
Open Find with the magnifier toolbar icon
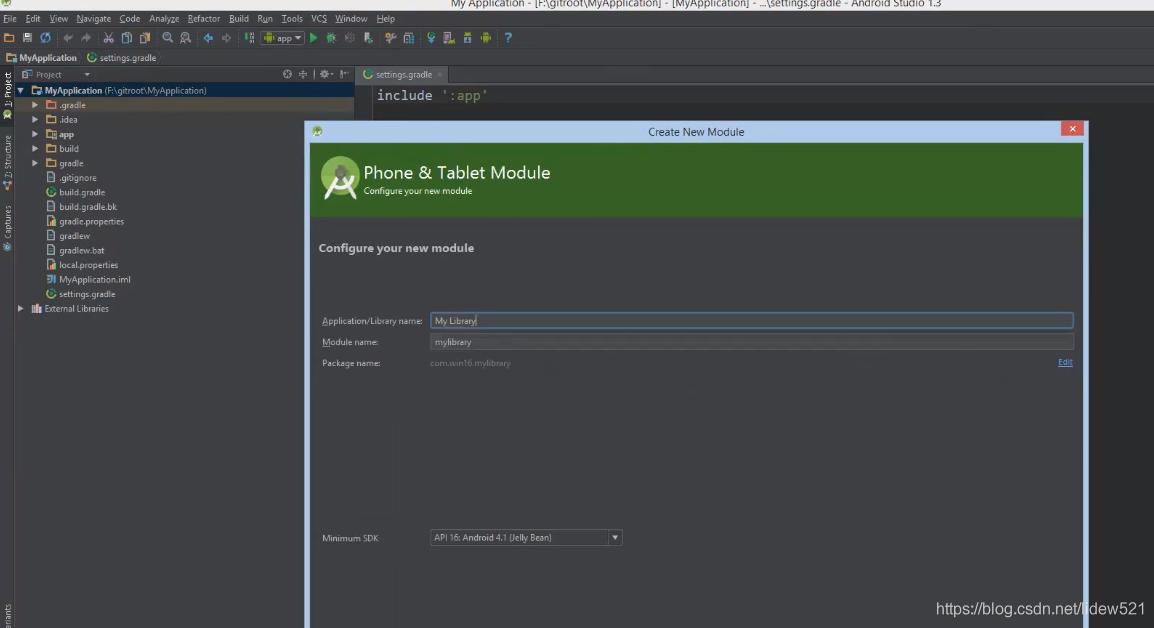point(166,37)
